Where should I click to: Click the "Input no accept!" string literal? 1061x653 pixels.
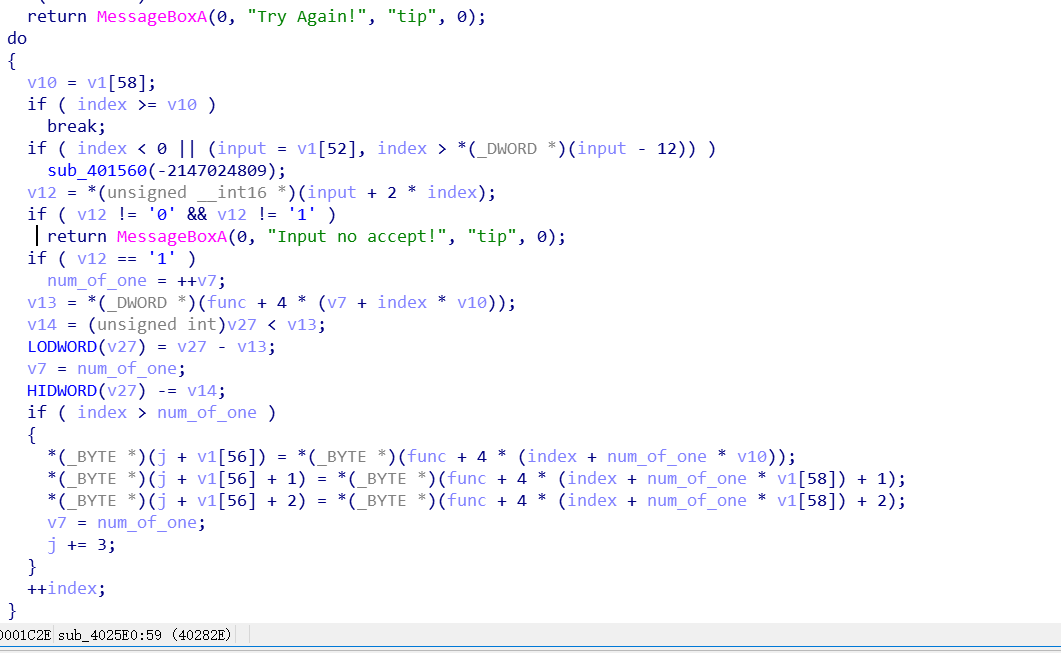357,236
